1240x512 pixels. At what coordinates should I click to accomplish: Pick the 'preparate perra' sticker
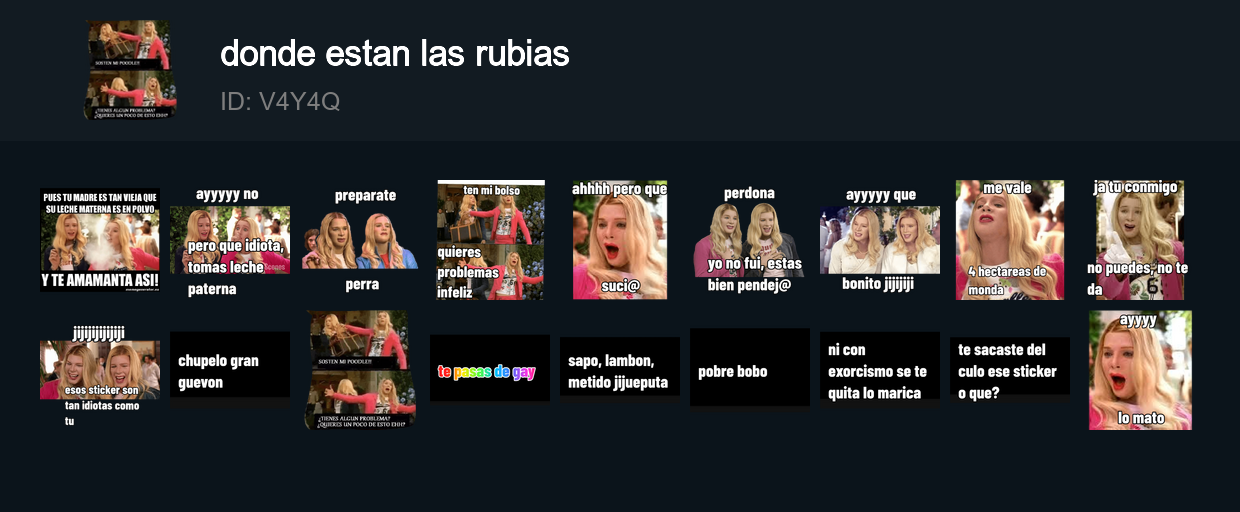click(x=360, y=240)
